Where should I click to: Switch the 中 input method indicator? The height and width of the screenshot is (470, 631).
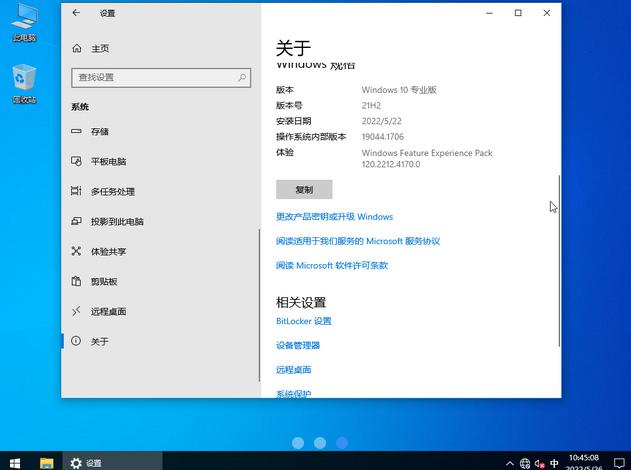(x=554, y=463)
